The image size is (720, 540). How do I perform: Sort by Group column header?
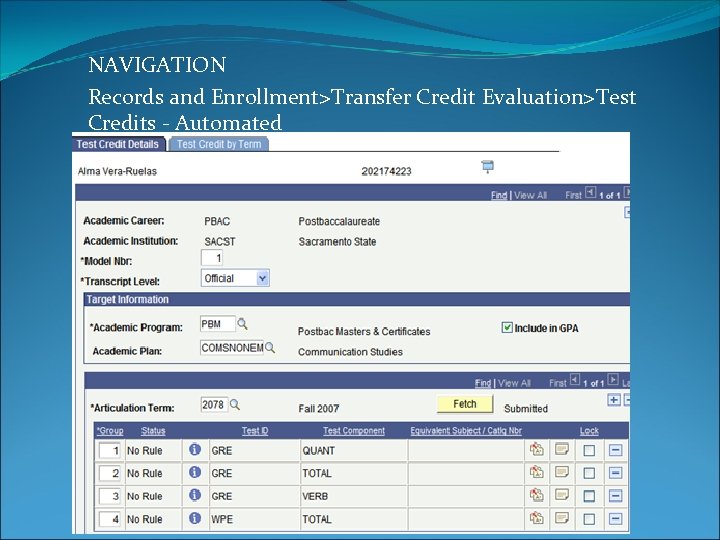click(110, 431)
